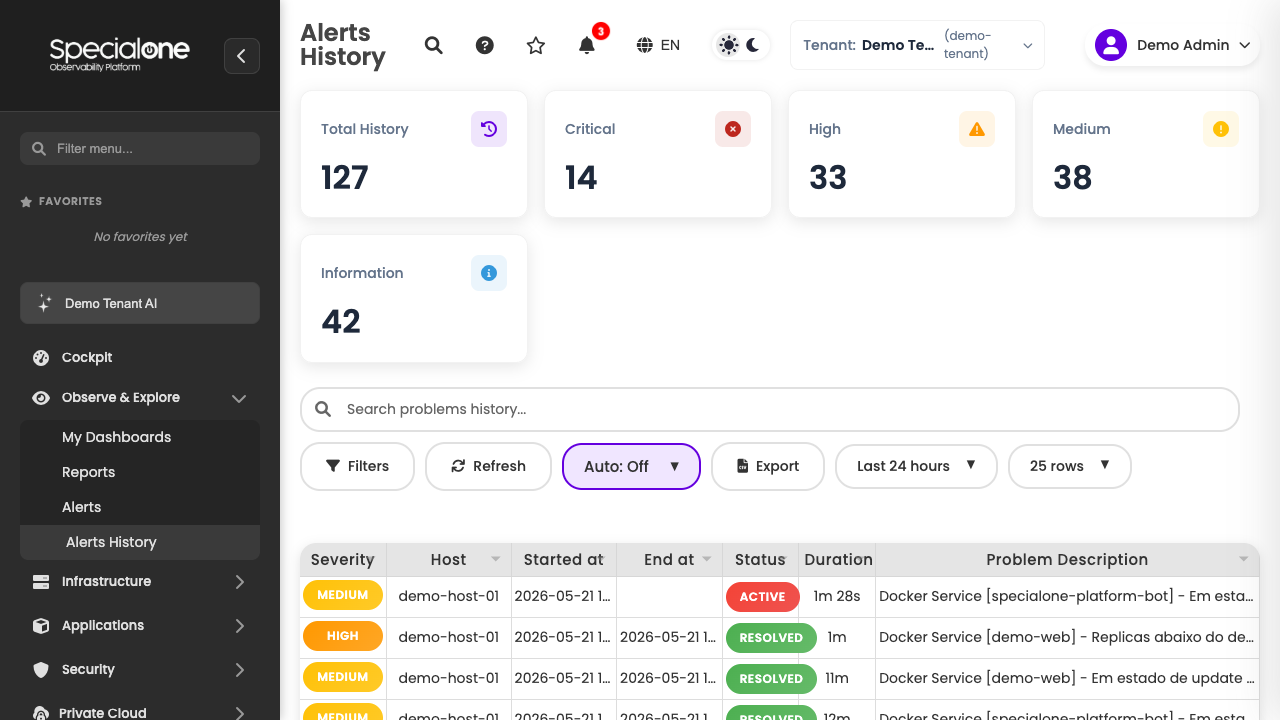Focus the Search problems history field
The image size is (1280, 720).
click(x=770, y=409)
